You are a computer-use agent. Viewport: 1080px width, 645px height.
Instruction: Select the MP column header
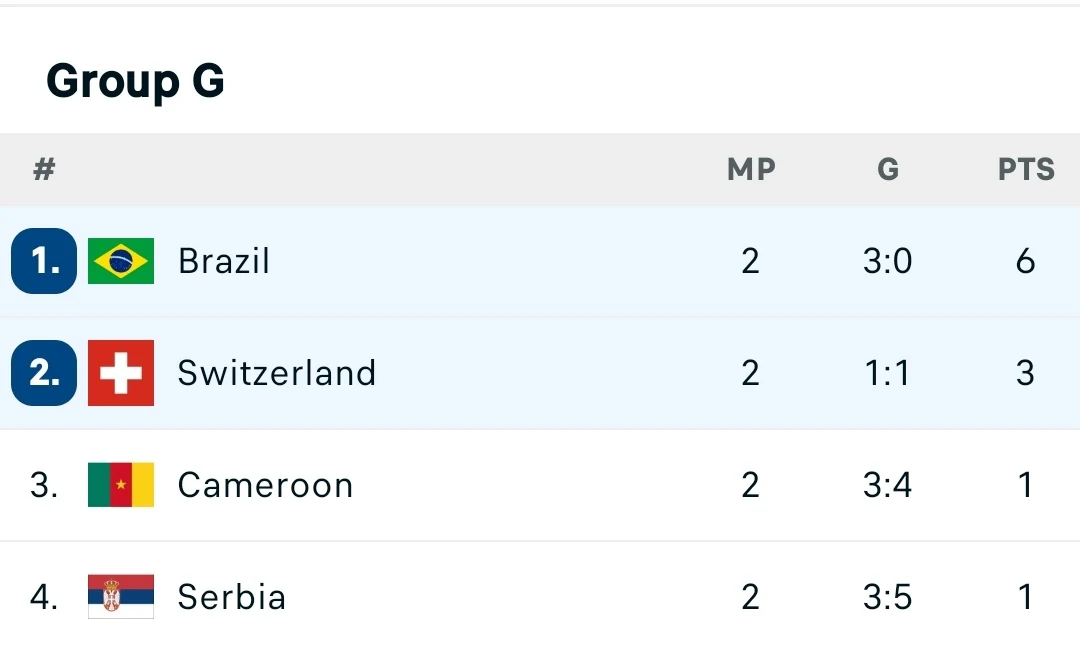pos(751,170)
